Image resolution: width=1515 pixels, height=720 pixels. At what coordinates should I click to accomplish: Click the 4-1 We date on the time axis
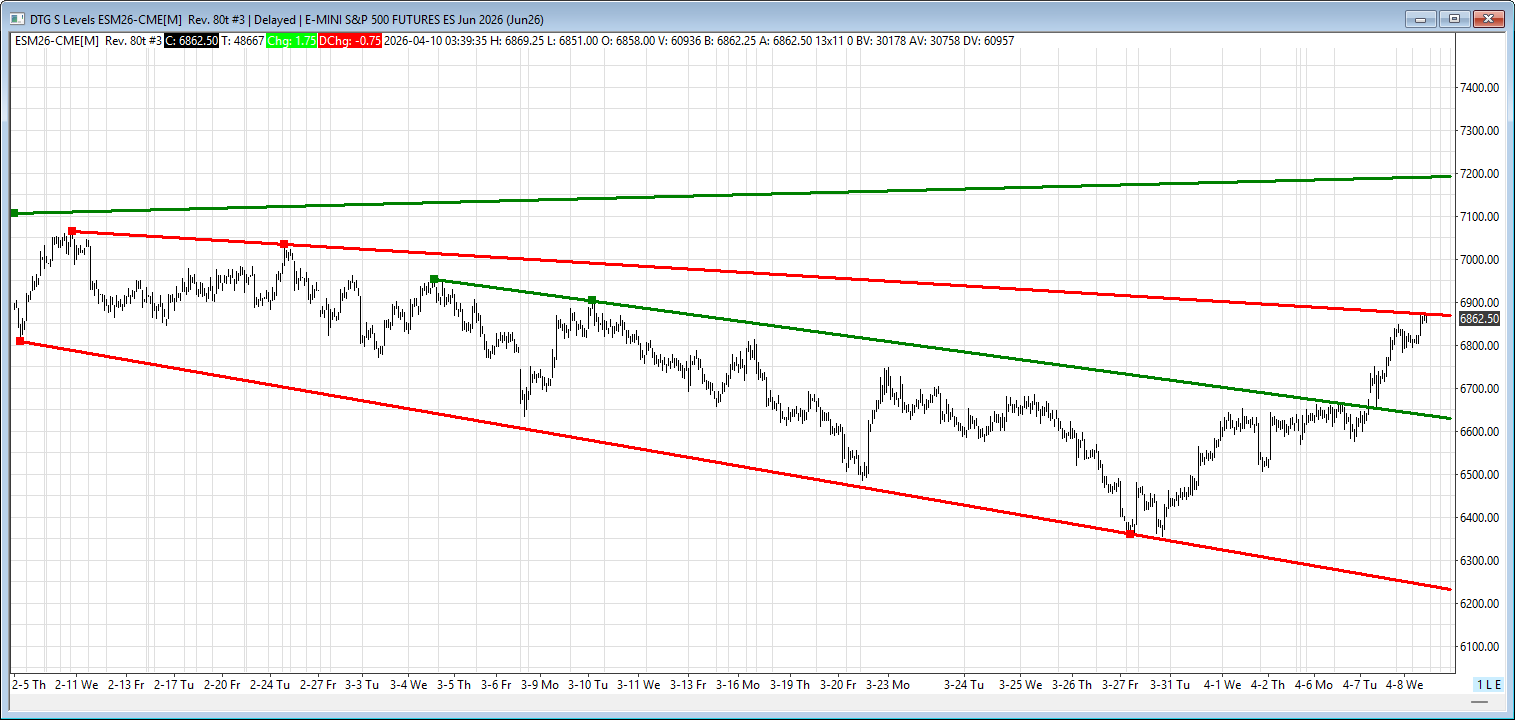click(1221, 685)
